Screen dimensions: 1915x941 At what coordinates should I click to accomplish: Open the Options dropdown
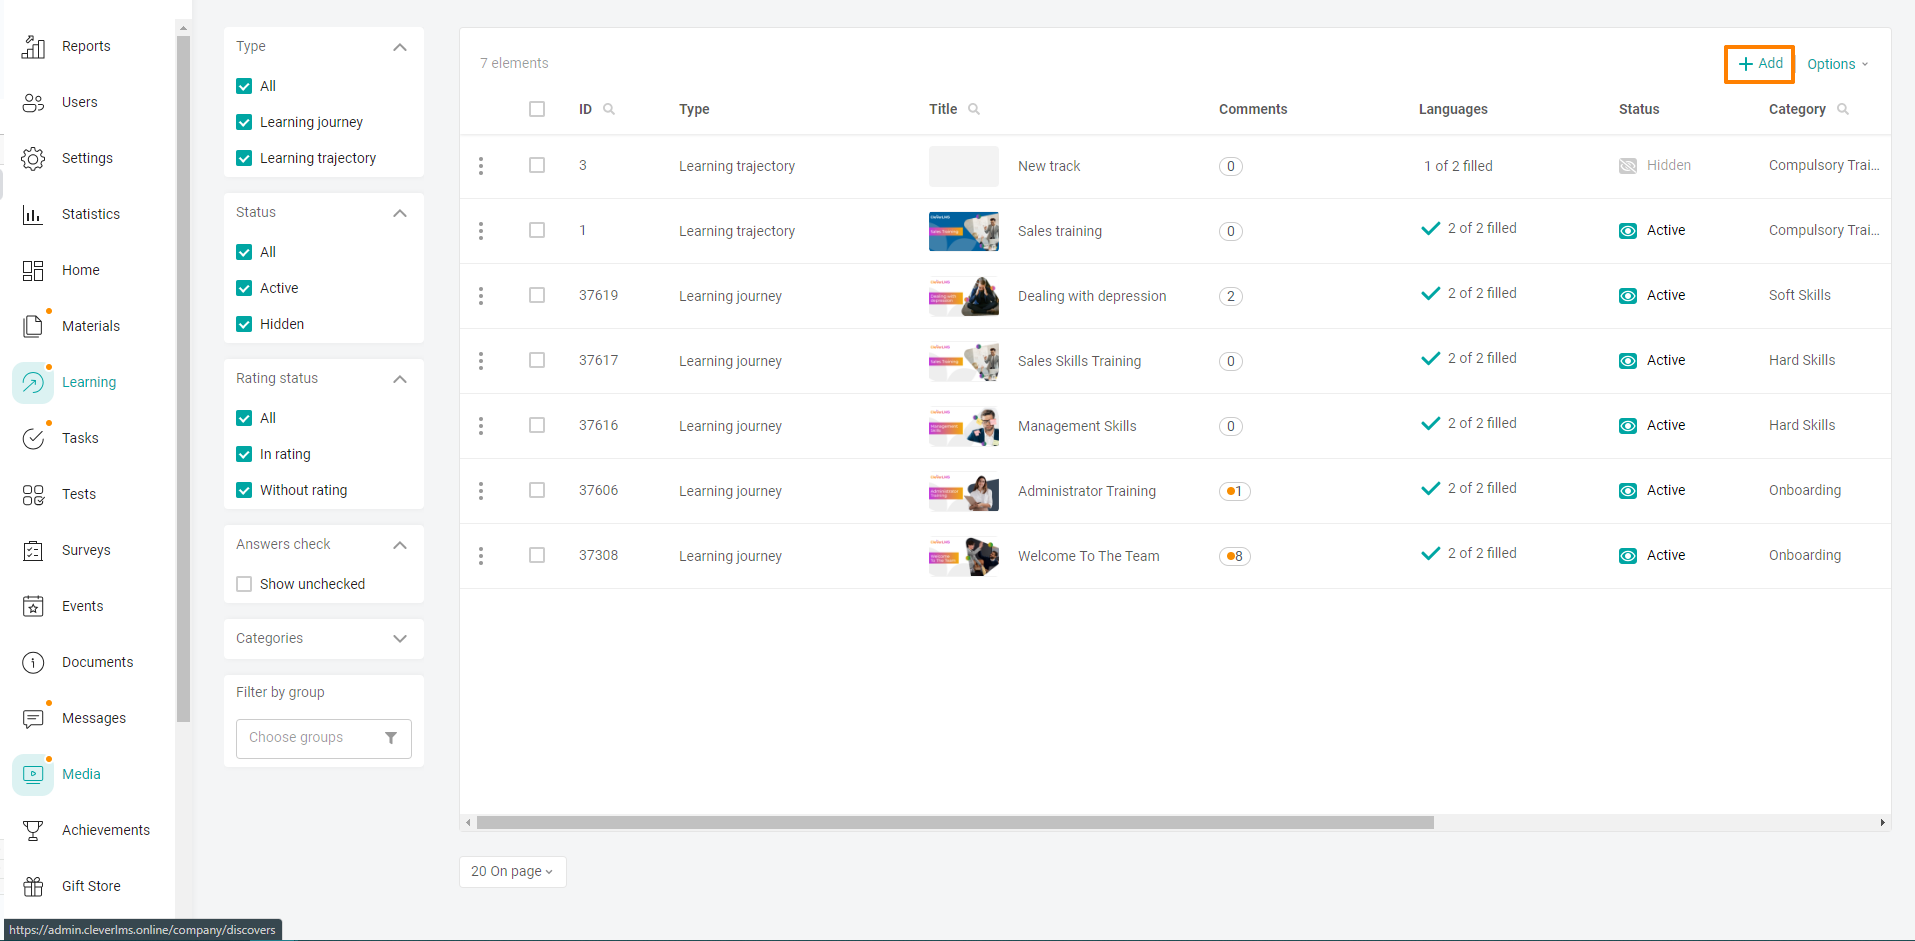(1837, 64)
